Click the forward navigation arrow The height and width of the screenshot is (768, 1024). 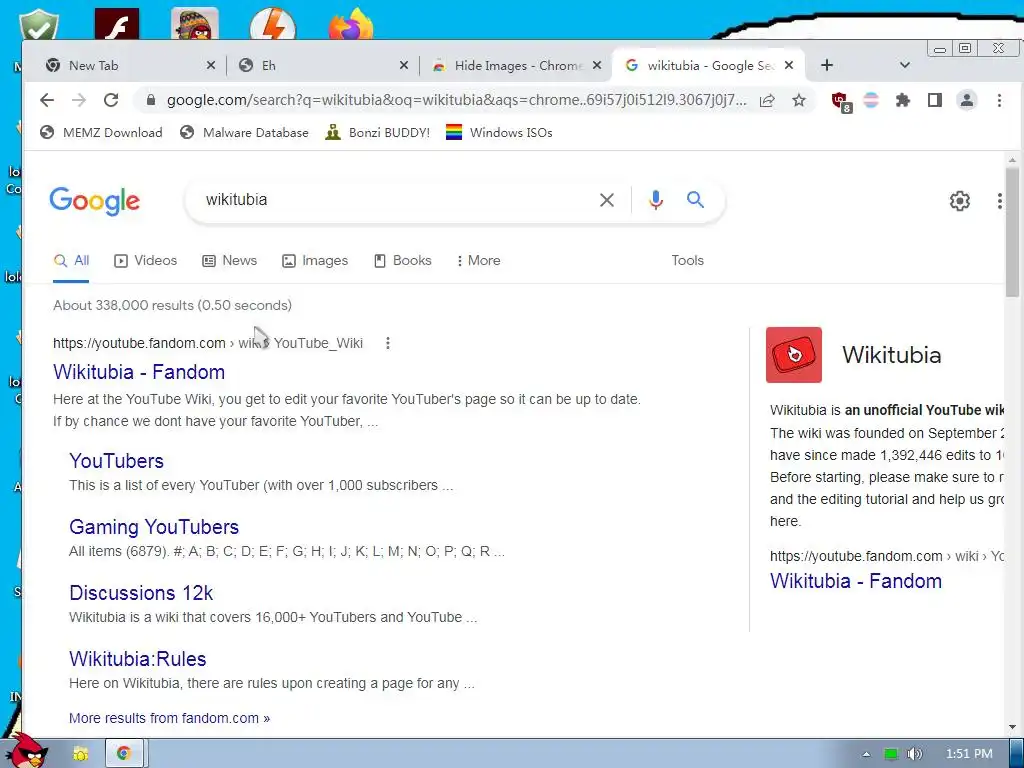pos(79,100)
